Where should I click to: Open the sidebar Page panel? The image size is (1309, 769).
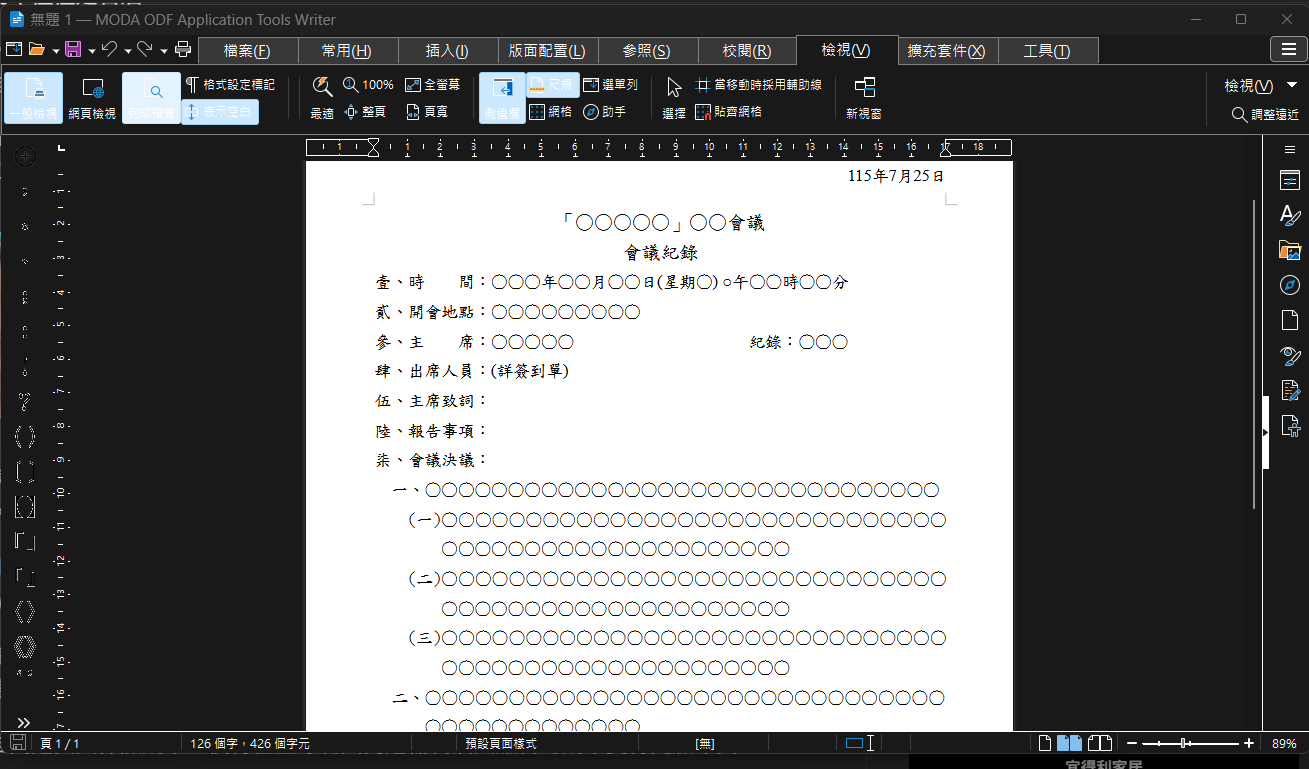point(1290,321)
